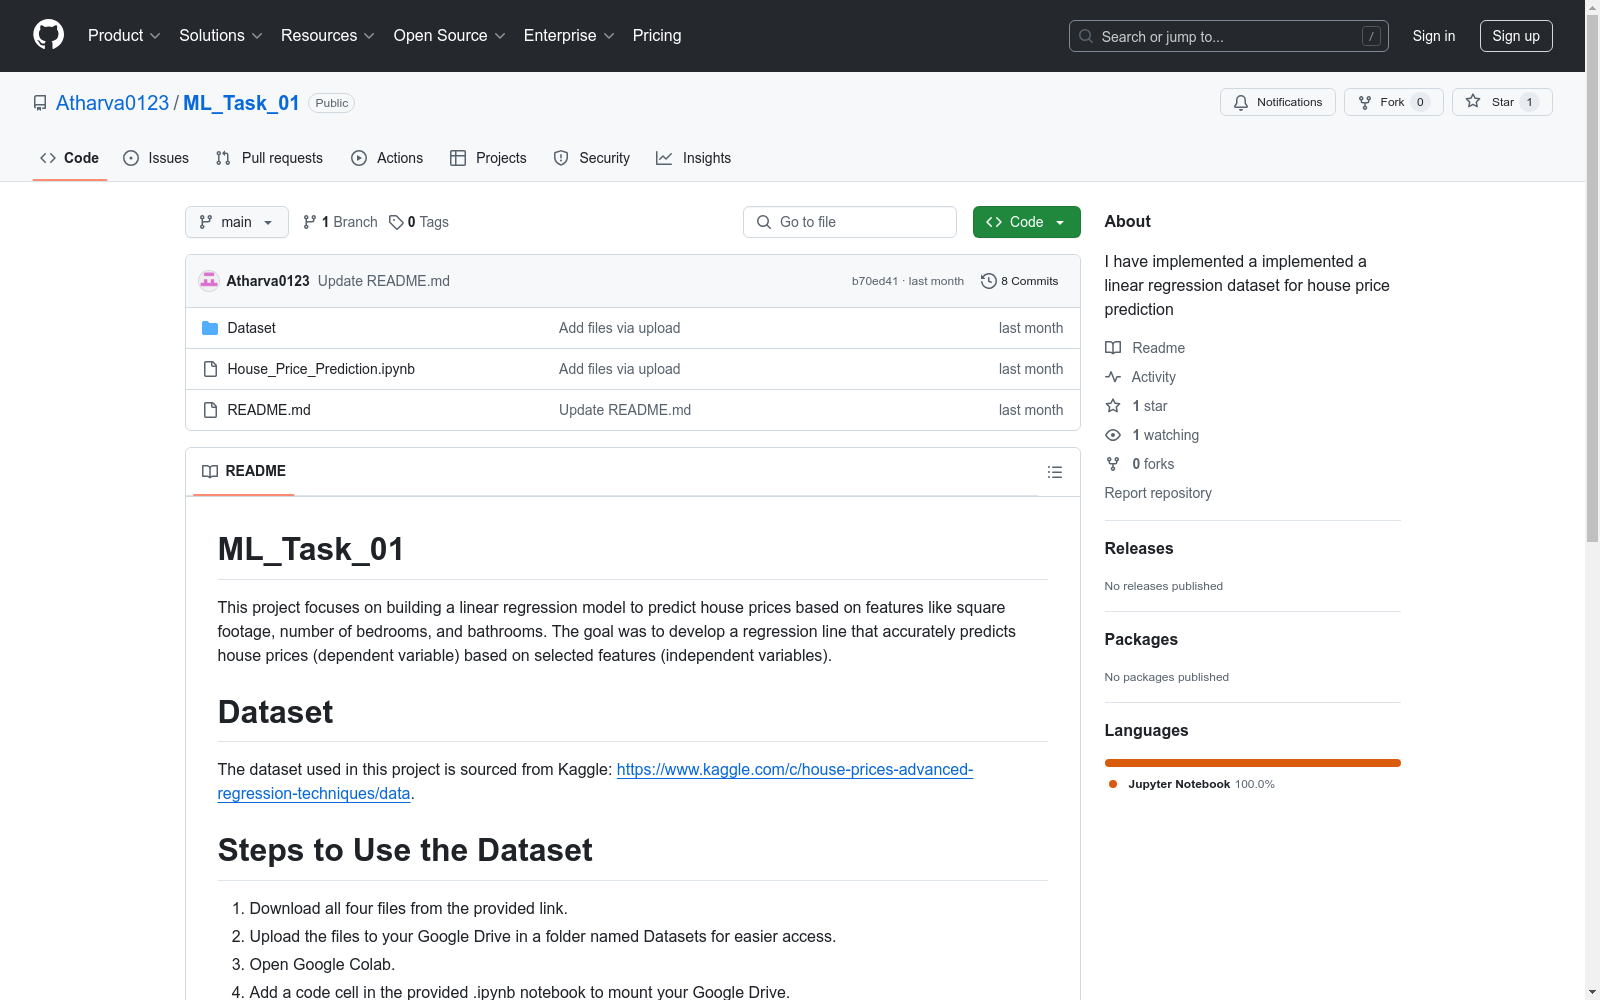
Task: Open the Pricing page
Action: click(x=657, y=35)
